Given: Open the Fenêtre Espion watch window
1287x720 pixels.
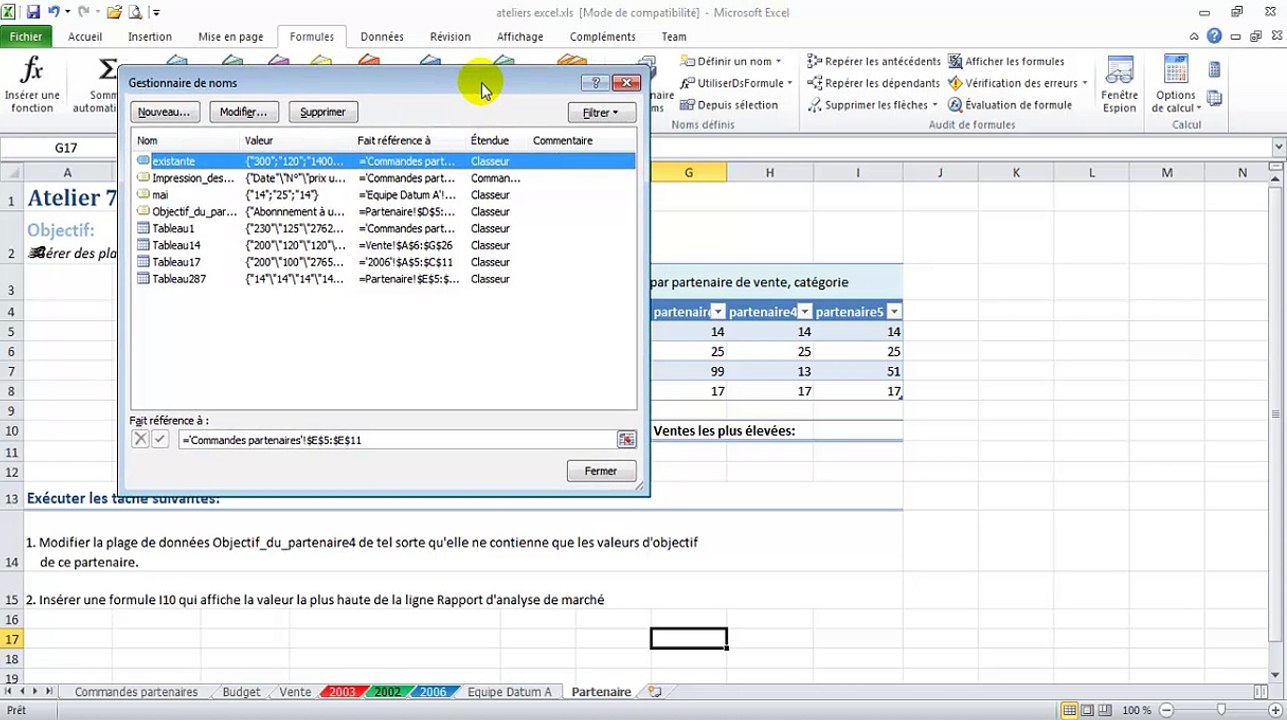Looking at the screenshot, I should coord(1119,85).
